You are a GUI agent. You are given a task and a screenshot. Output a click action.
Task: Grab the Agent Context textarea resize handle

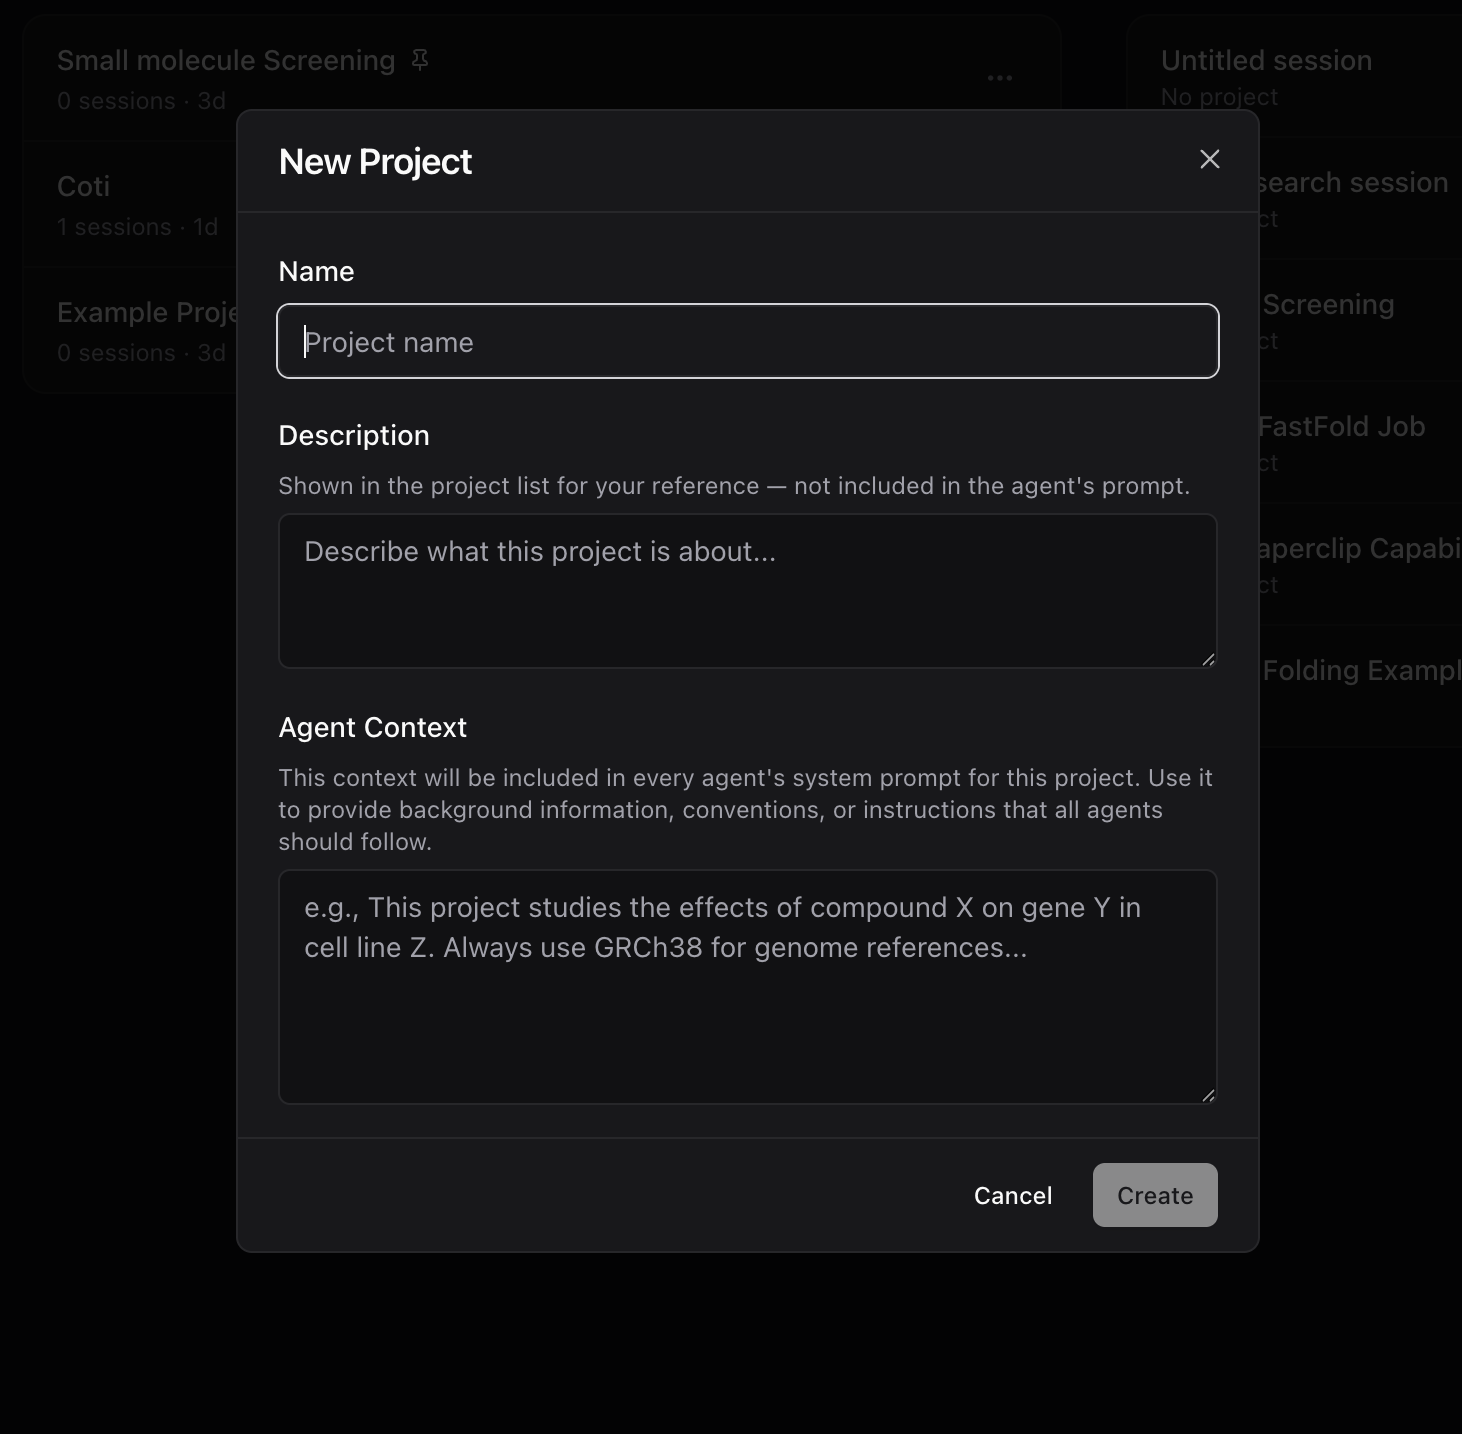[x=1208, y=1095]
